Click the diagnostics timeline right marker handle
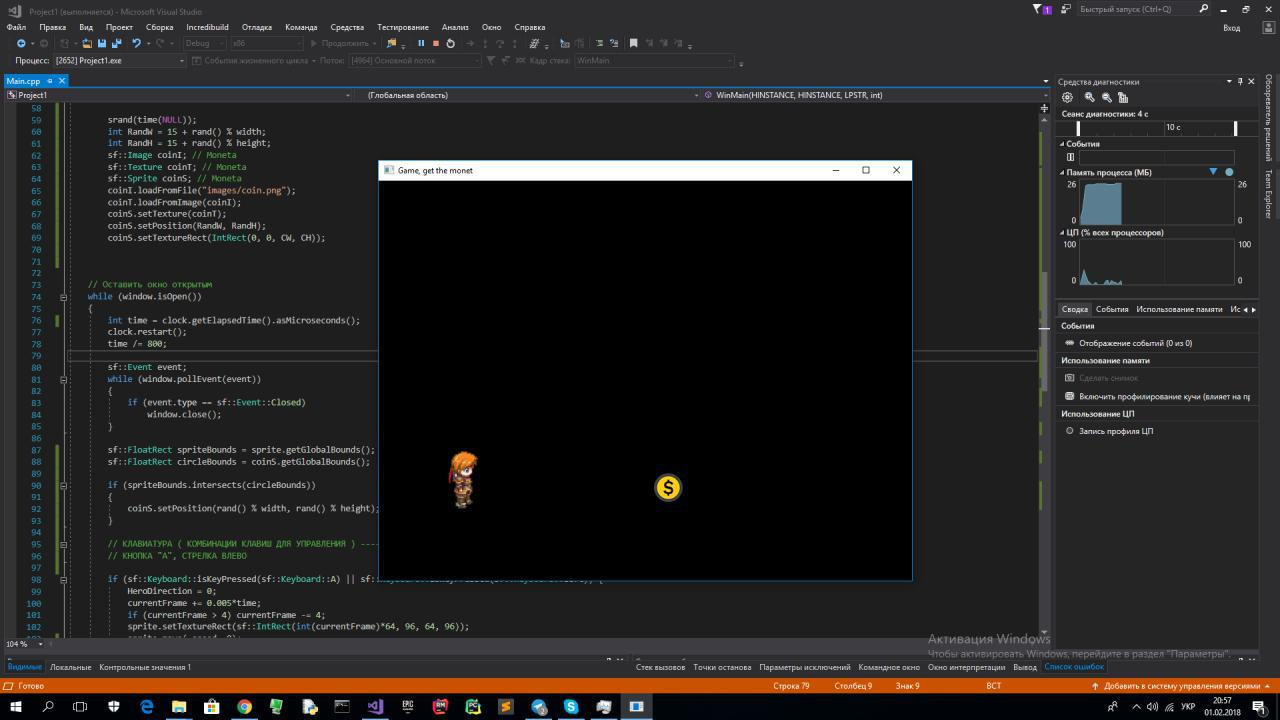 [1235, 128]
